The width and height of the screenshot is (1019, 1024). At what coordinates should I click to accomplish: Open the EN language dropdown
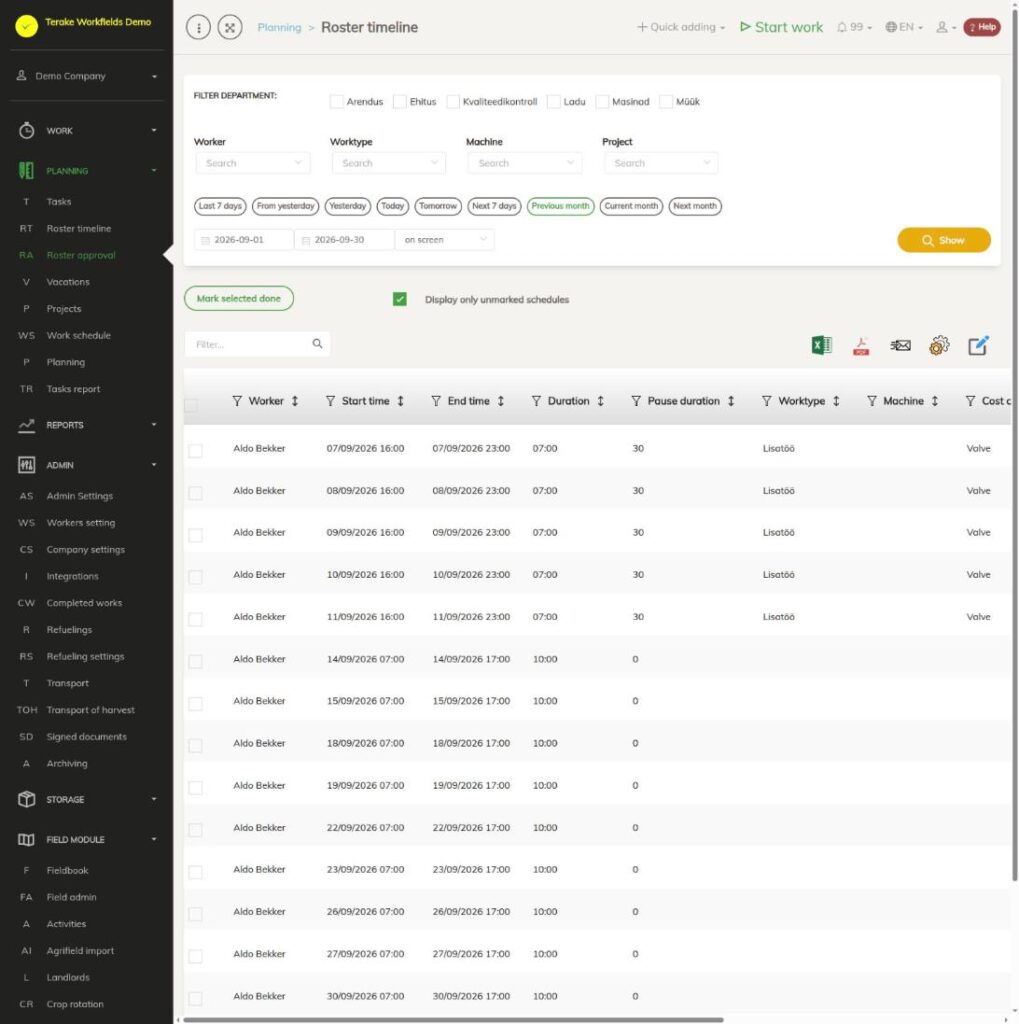pos(904,27)
